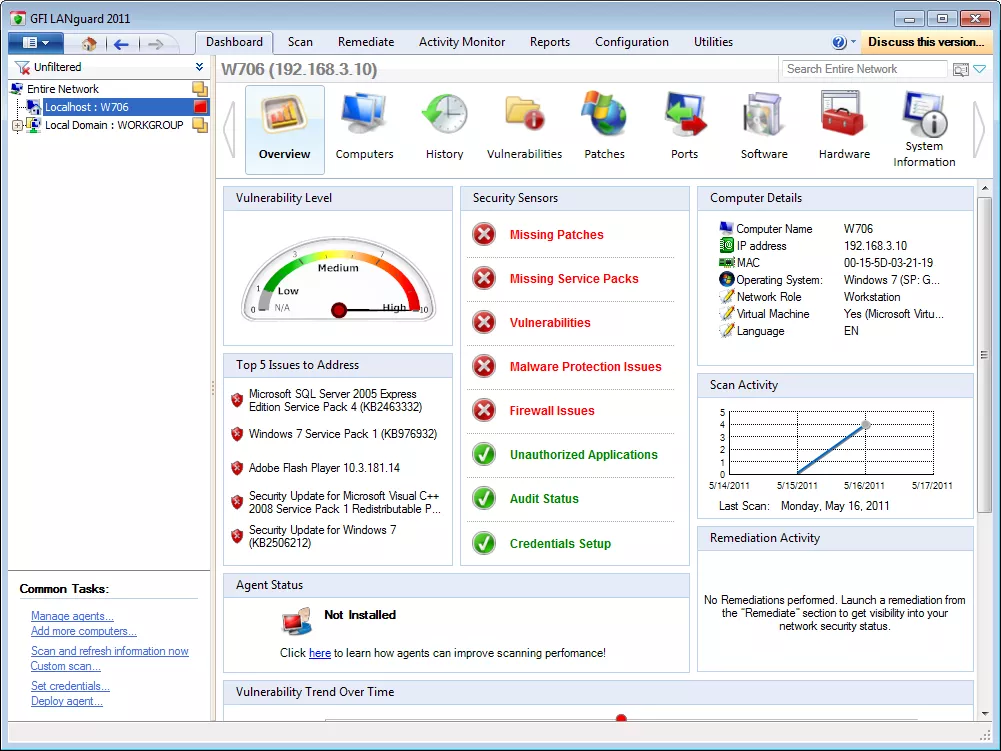
Task: Click the Firewall Issues sensor label
Action: [x=552, y=411]
